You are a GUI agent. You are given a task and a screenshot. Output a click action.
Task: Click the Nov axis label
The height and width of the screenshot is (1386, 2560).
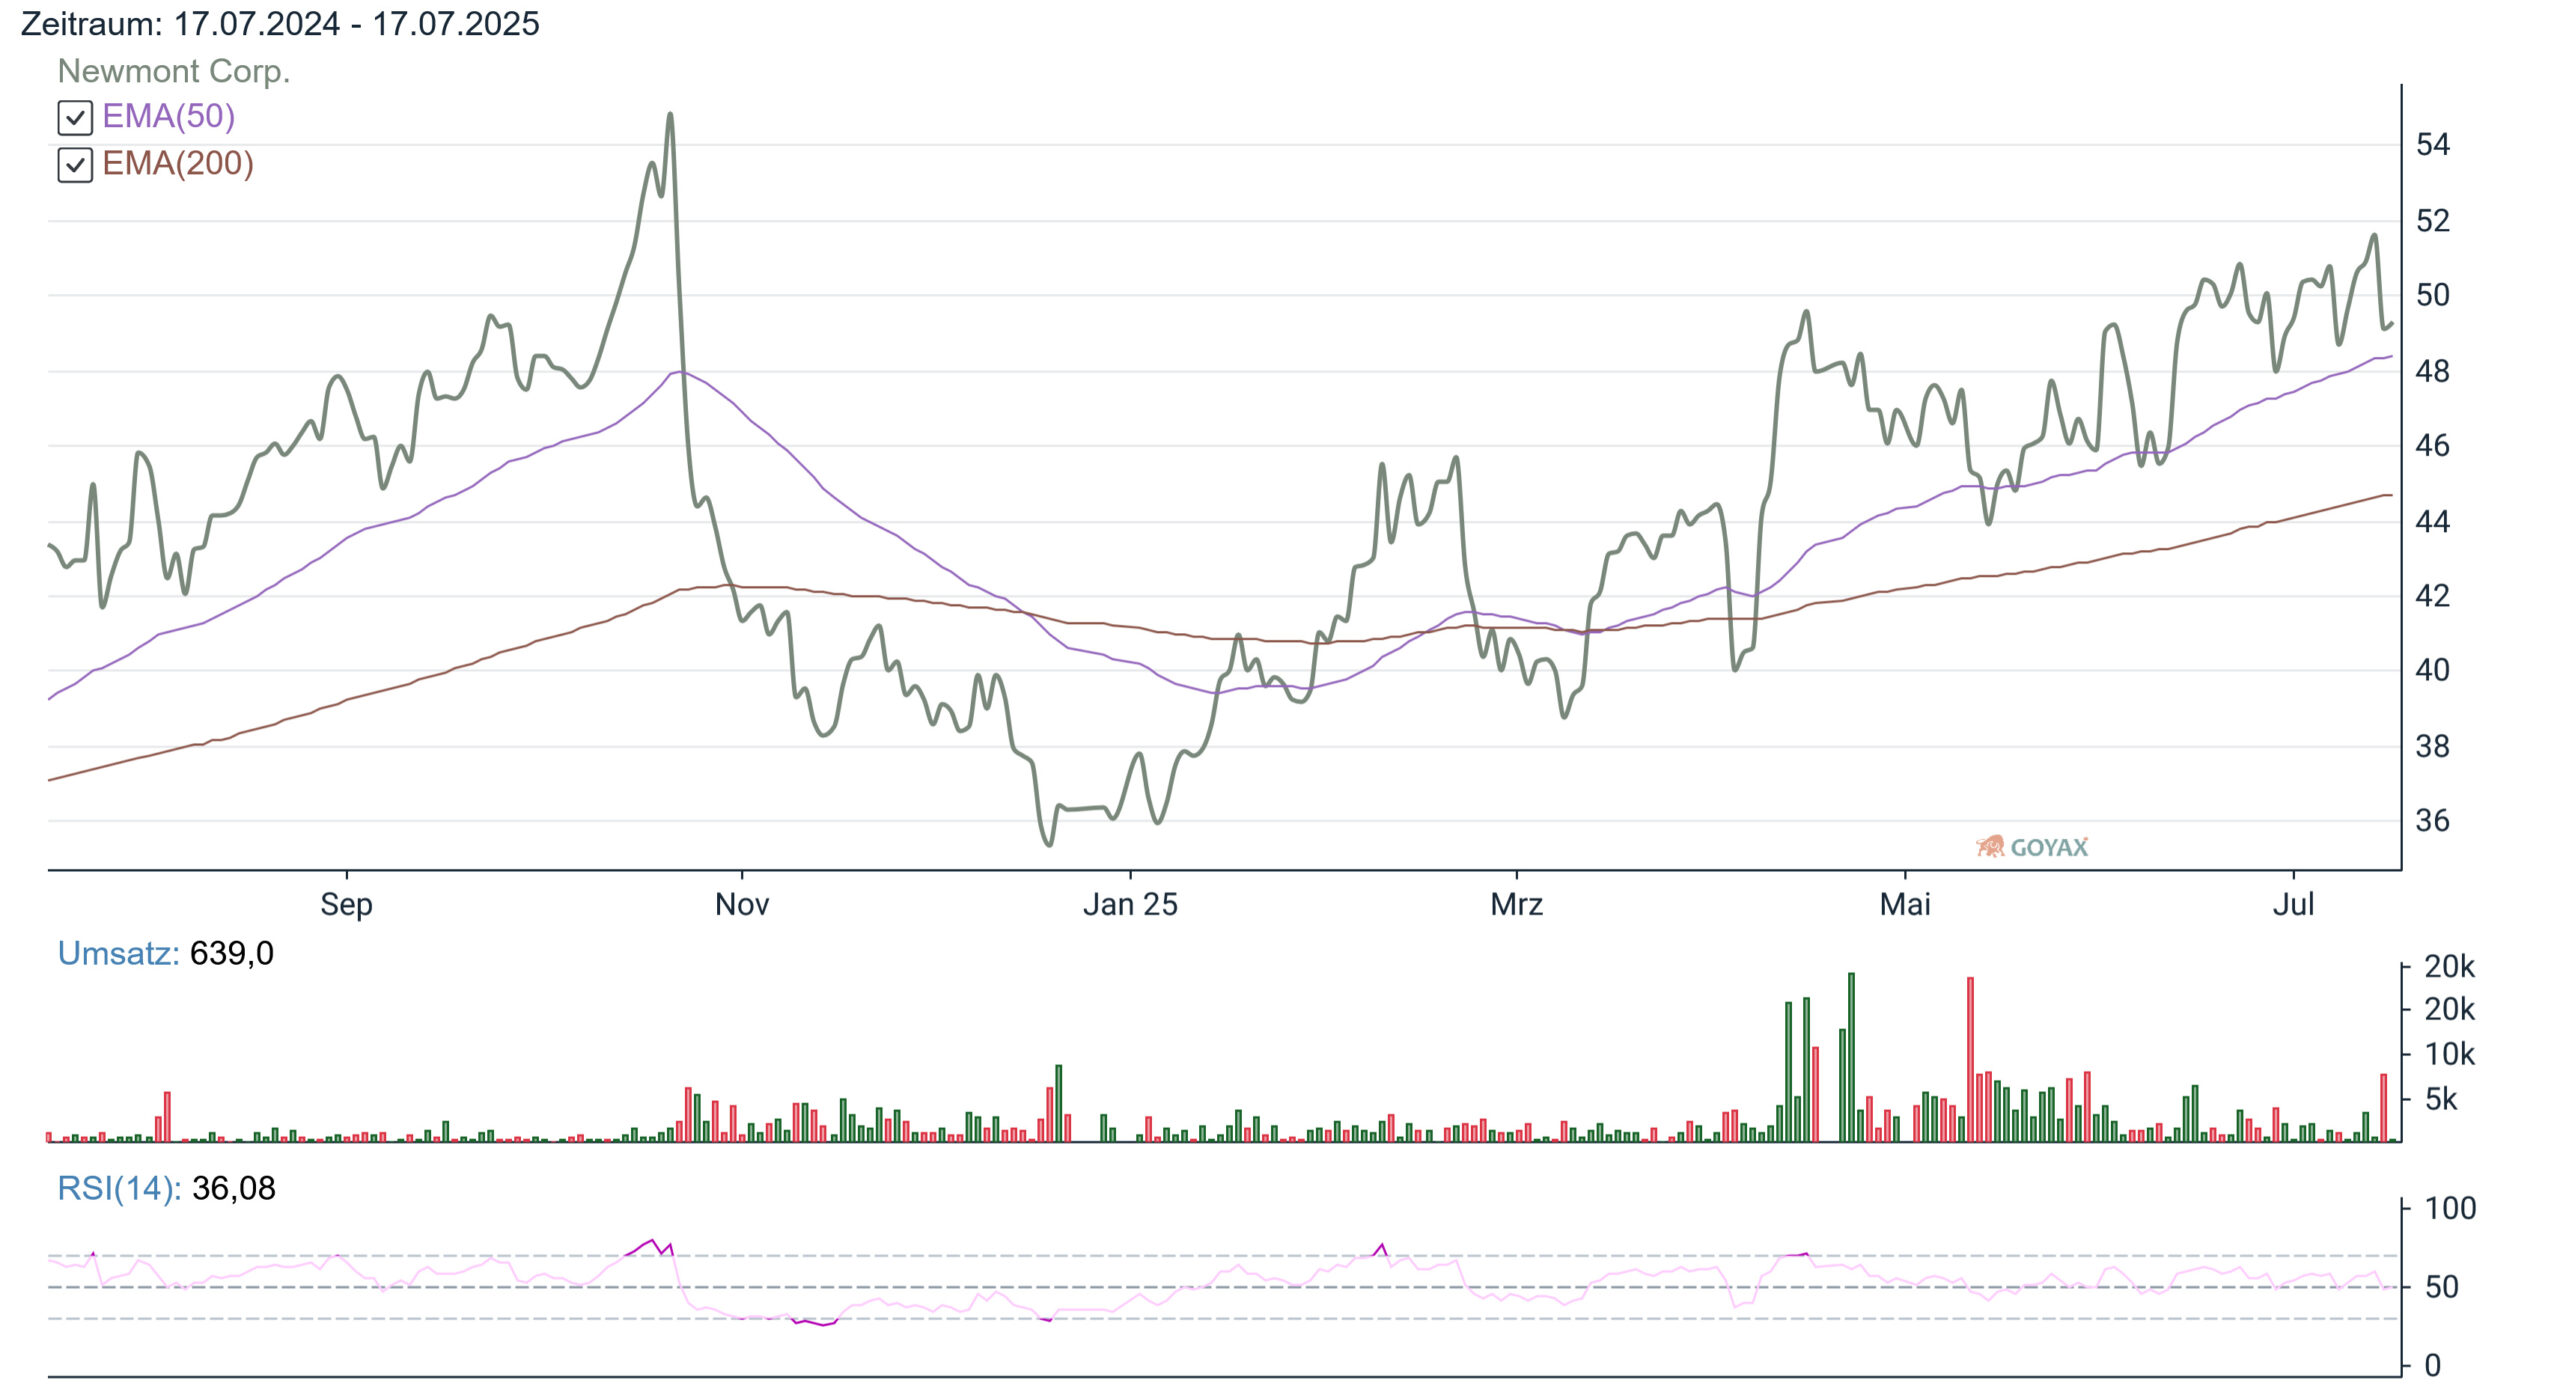click(742, 904)
